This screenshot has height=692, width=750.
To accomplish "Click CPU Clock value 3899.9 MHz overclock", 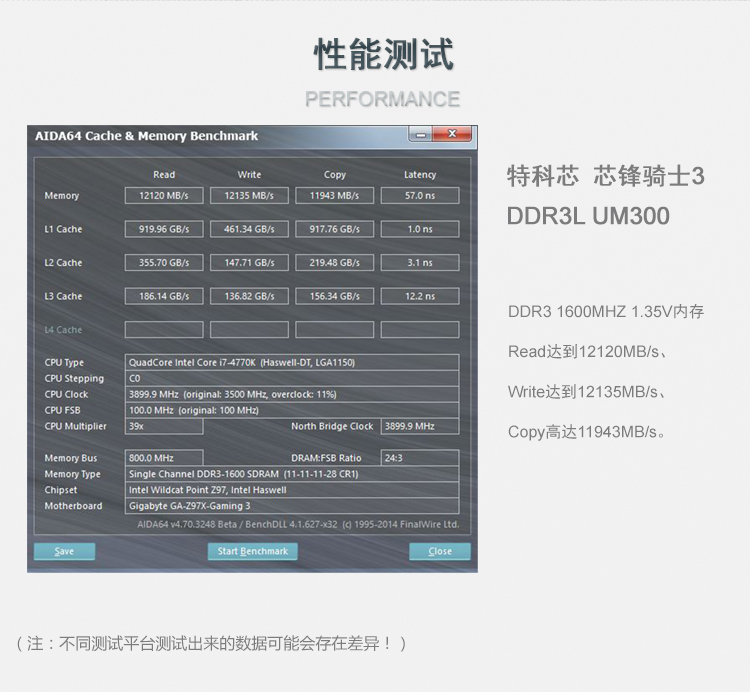I will (292, 394).
